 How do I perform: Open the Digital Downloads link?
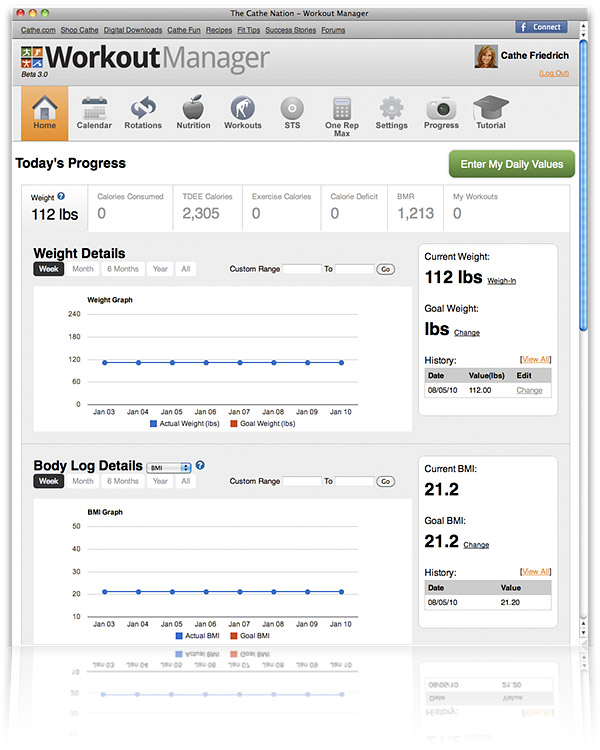pyautogui.click(x=133, y=30)
